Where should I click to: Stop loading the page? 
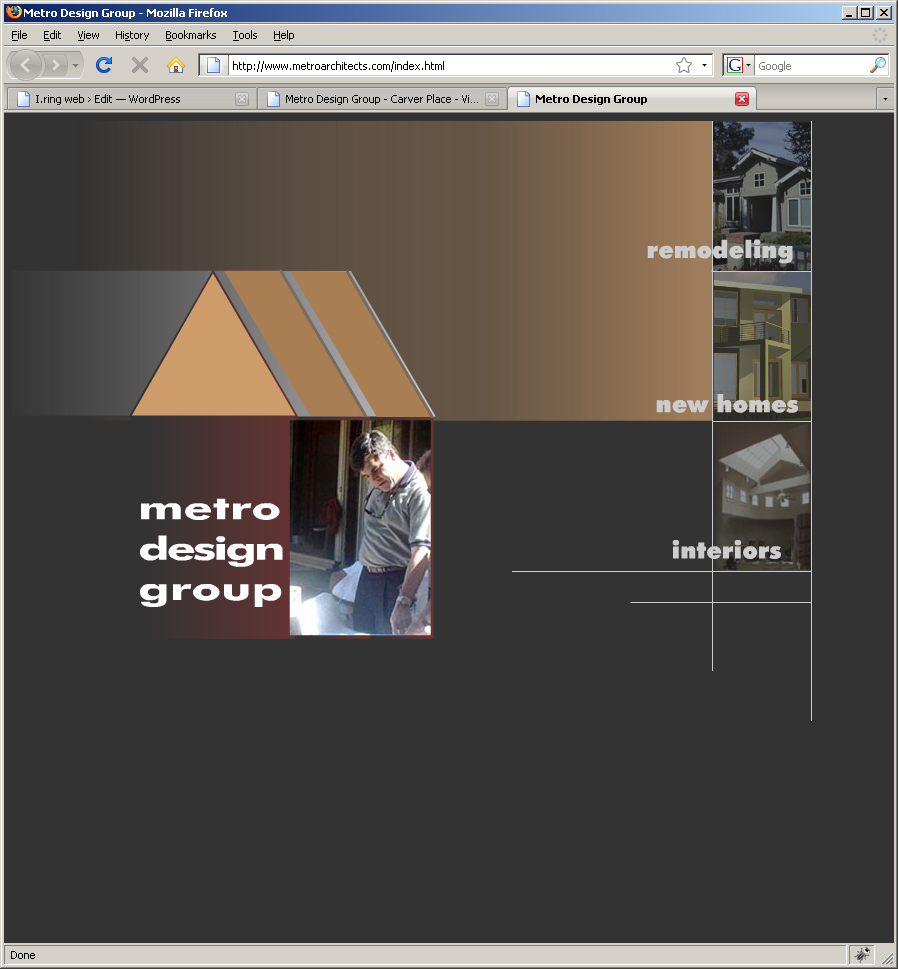click(140, 65)
